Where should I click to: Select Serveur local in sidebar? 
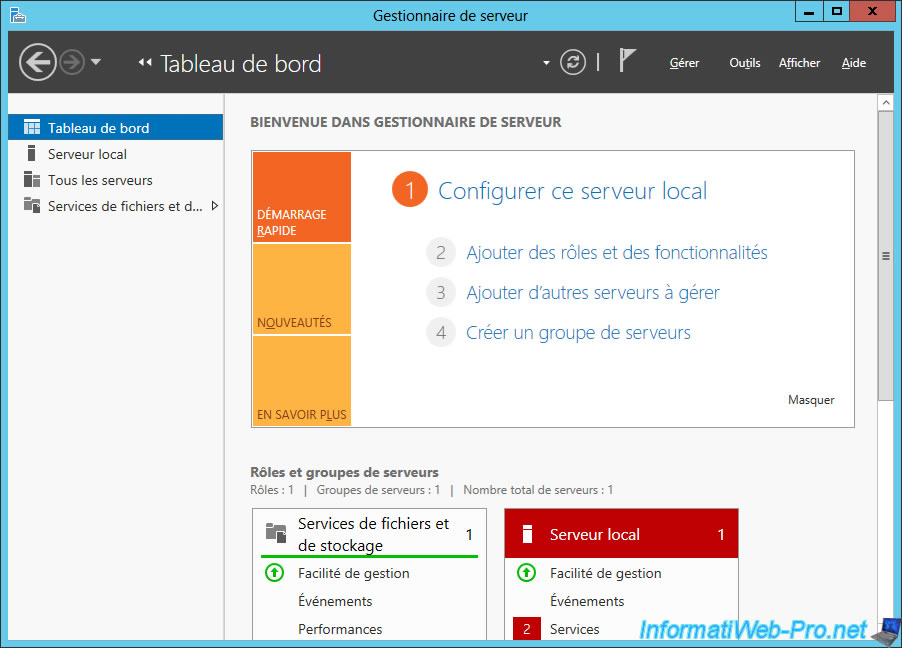point(116,154)
